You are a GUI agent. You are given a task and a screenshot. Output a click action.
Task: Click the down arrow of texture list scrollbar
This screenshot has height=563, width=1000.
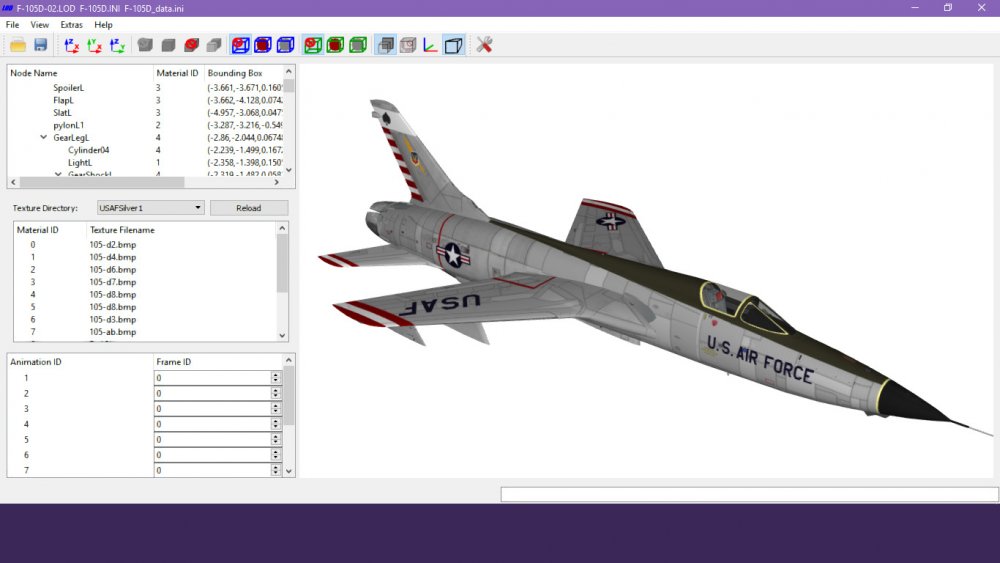pyautogui.click(x=283, y=335)
